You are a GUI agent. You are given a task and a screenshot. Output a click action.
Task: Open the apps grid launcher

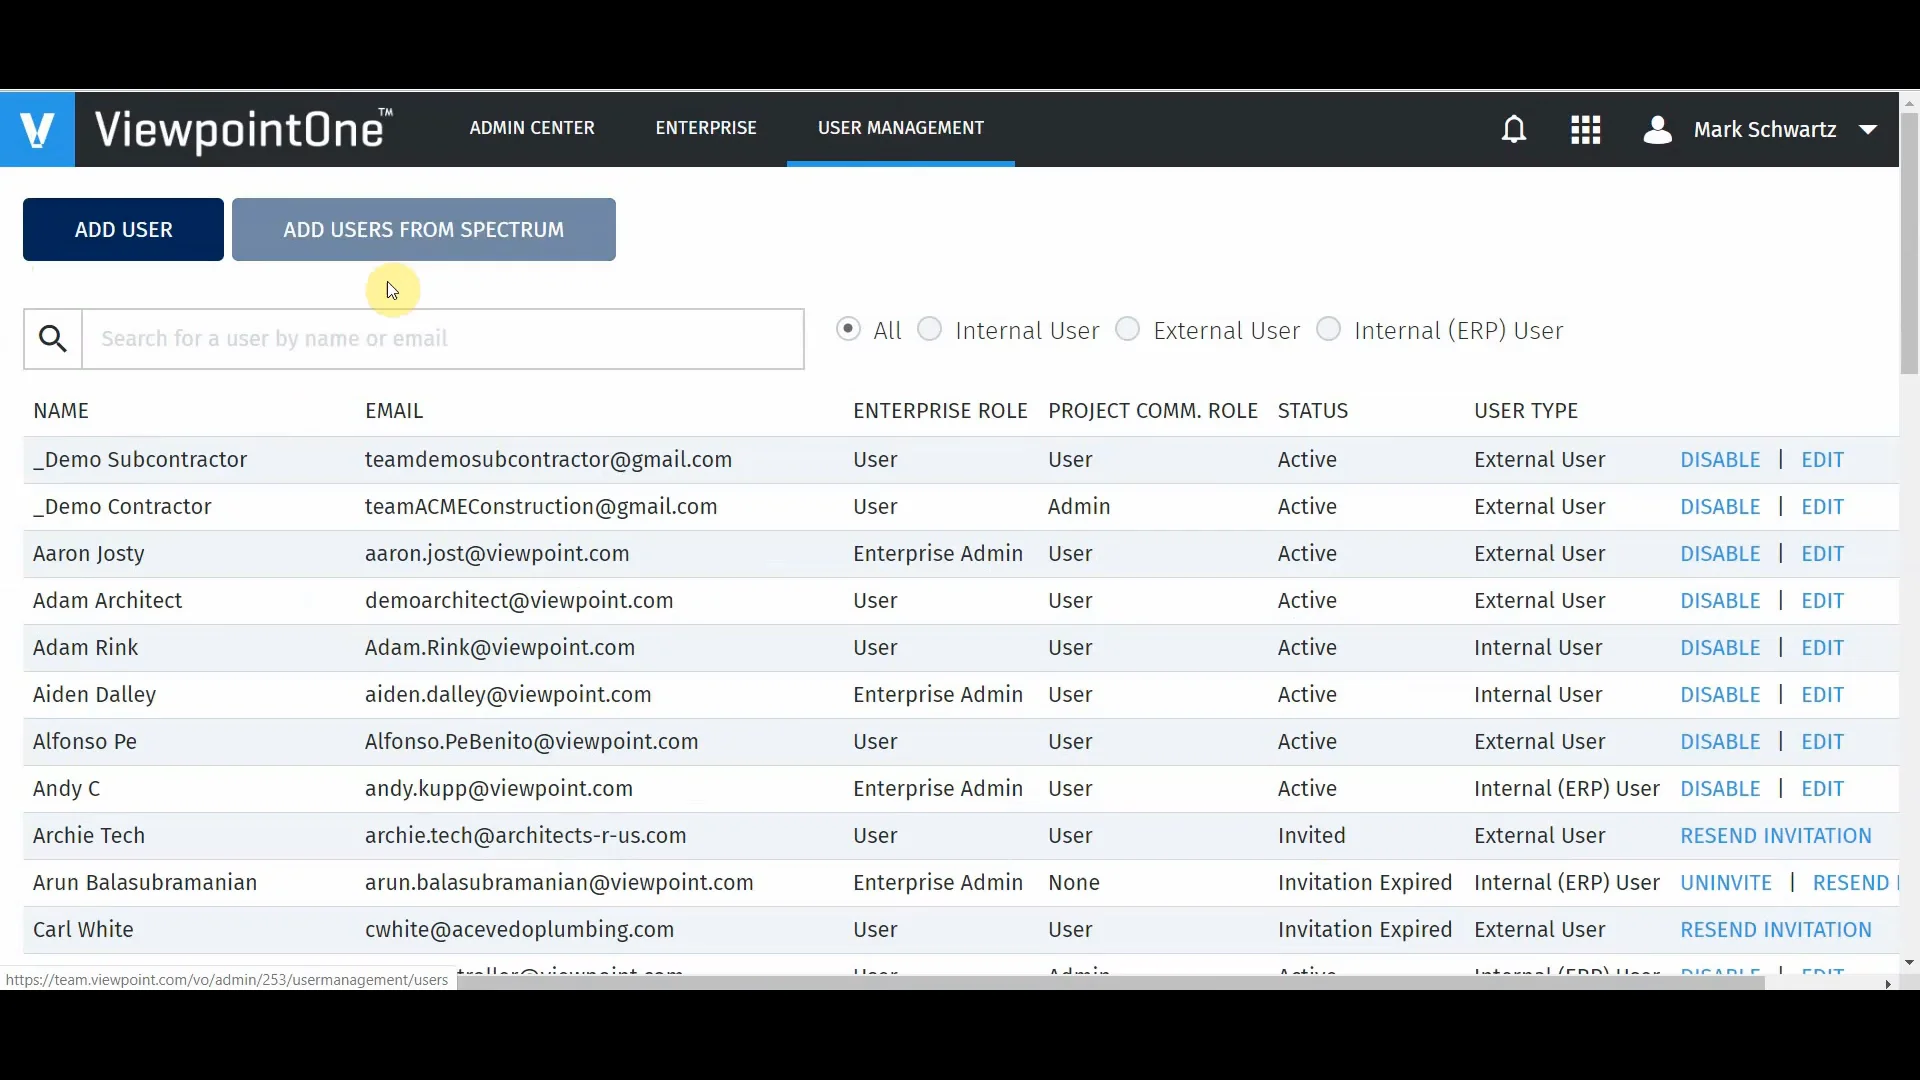tap(1585, 129)
